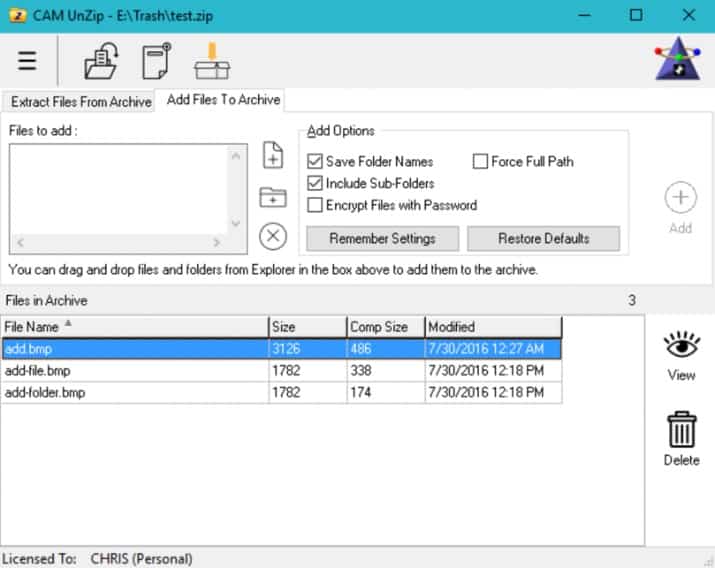Screen dimensions: 715x568
Task: Sort list by File Name column header
Action: coord(134,327)
